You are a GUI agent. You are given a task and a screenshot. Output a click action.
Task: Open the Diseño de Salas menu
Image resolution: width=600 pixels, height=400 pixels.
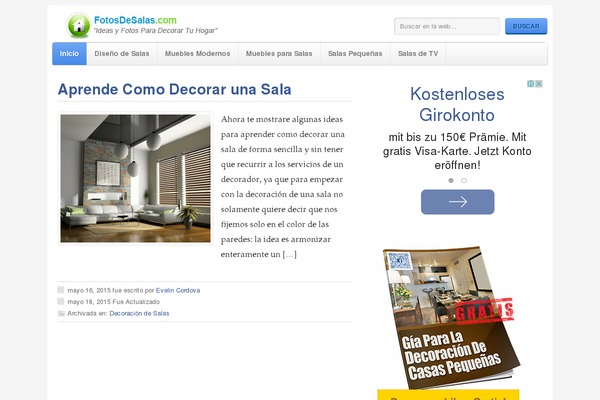point(122,54)
